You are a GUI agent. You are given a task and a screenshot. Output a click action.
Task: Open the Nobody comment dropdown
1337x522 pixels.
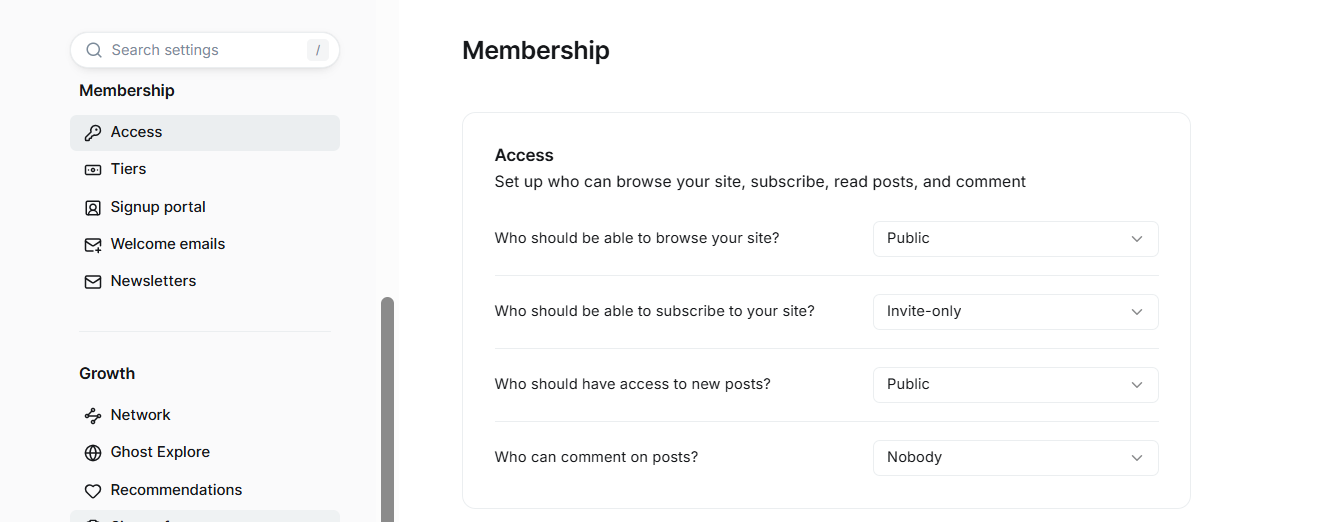click(x=1015, y=458)
